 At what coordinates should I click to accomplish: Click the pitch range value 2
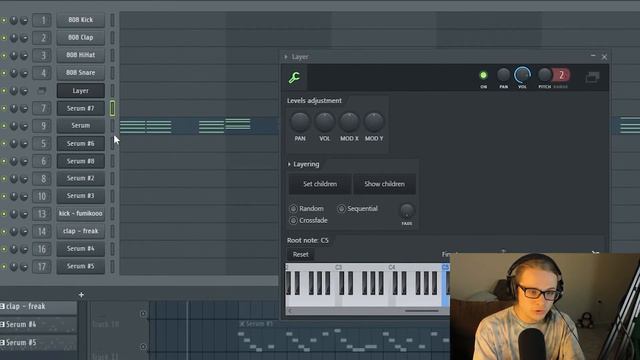click(561, 75)
